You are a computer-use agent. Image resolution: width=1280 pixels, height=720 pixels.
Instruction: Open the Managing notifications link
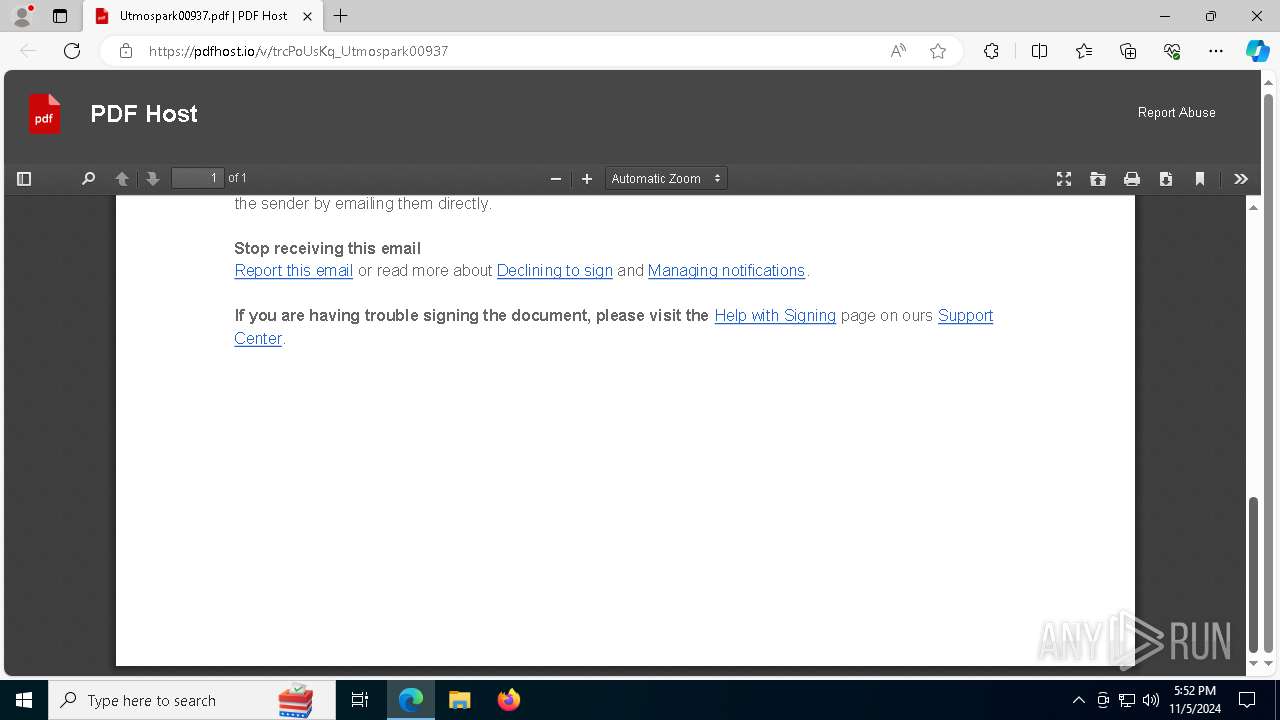click(726, 271)
